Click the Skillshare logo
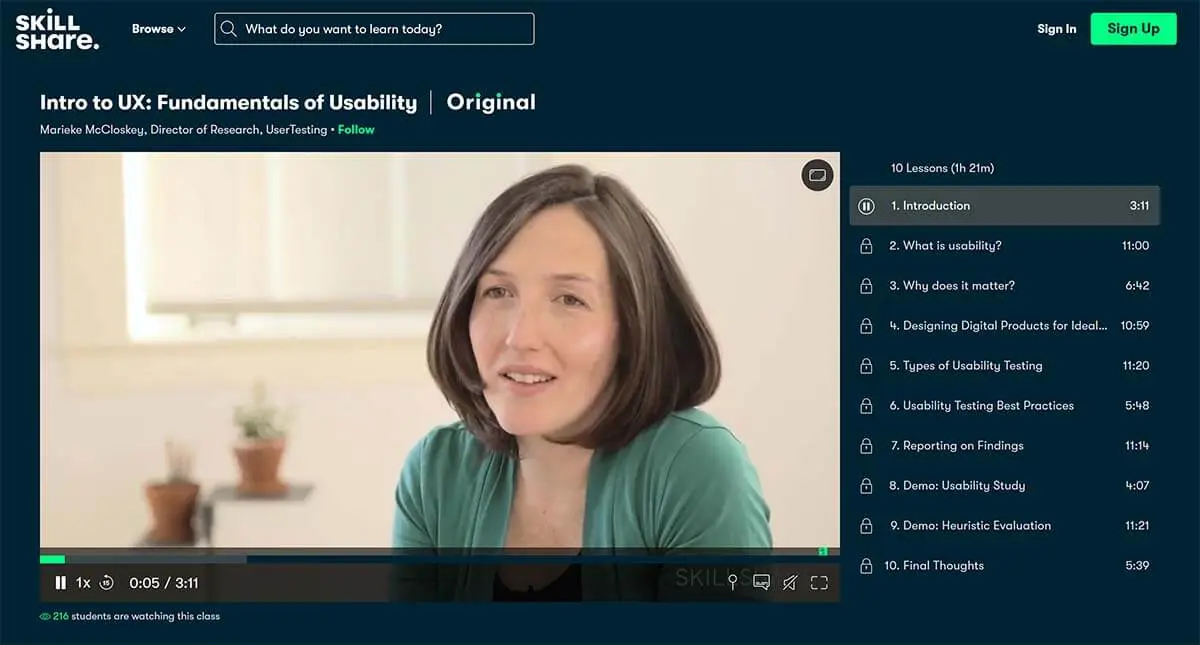 [x=57, y=29]
